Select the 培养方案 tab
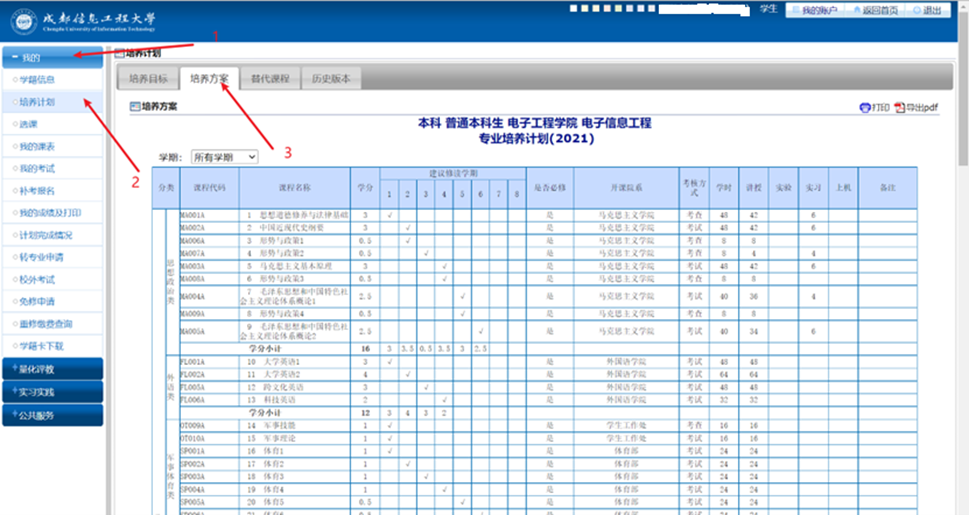 coord(209,78)
